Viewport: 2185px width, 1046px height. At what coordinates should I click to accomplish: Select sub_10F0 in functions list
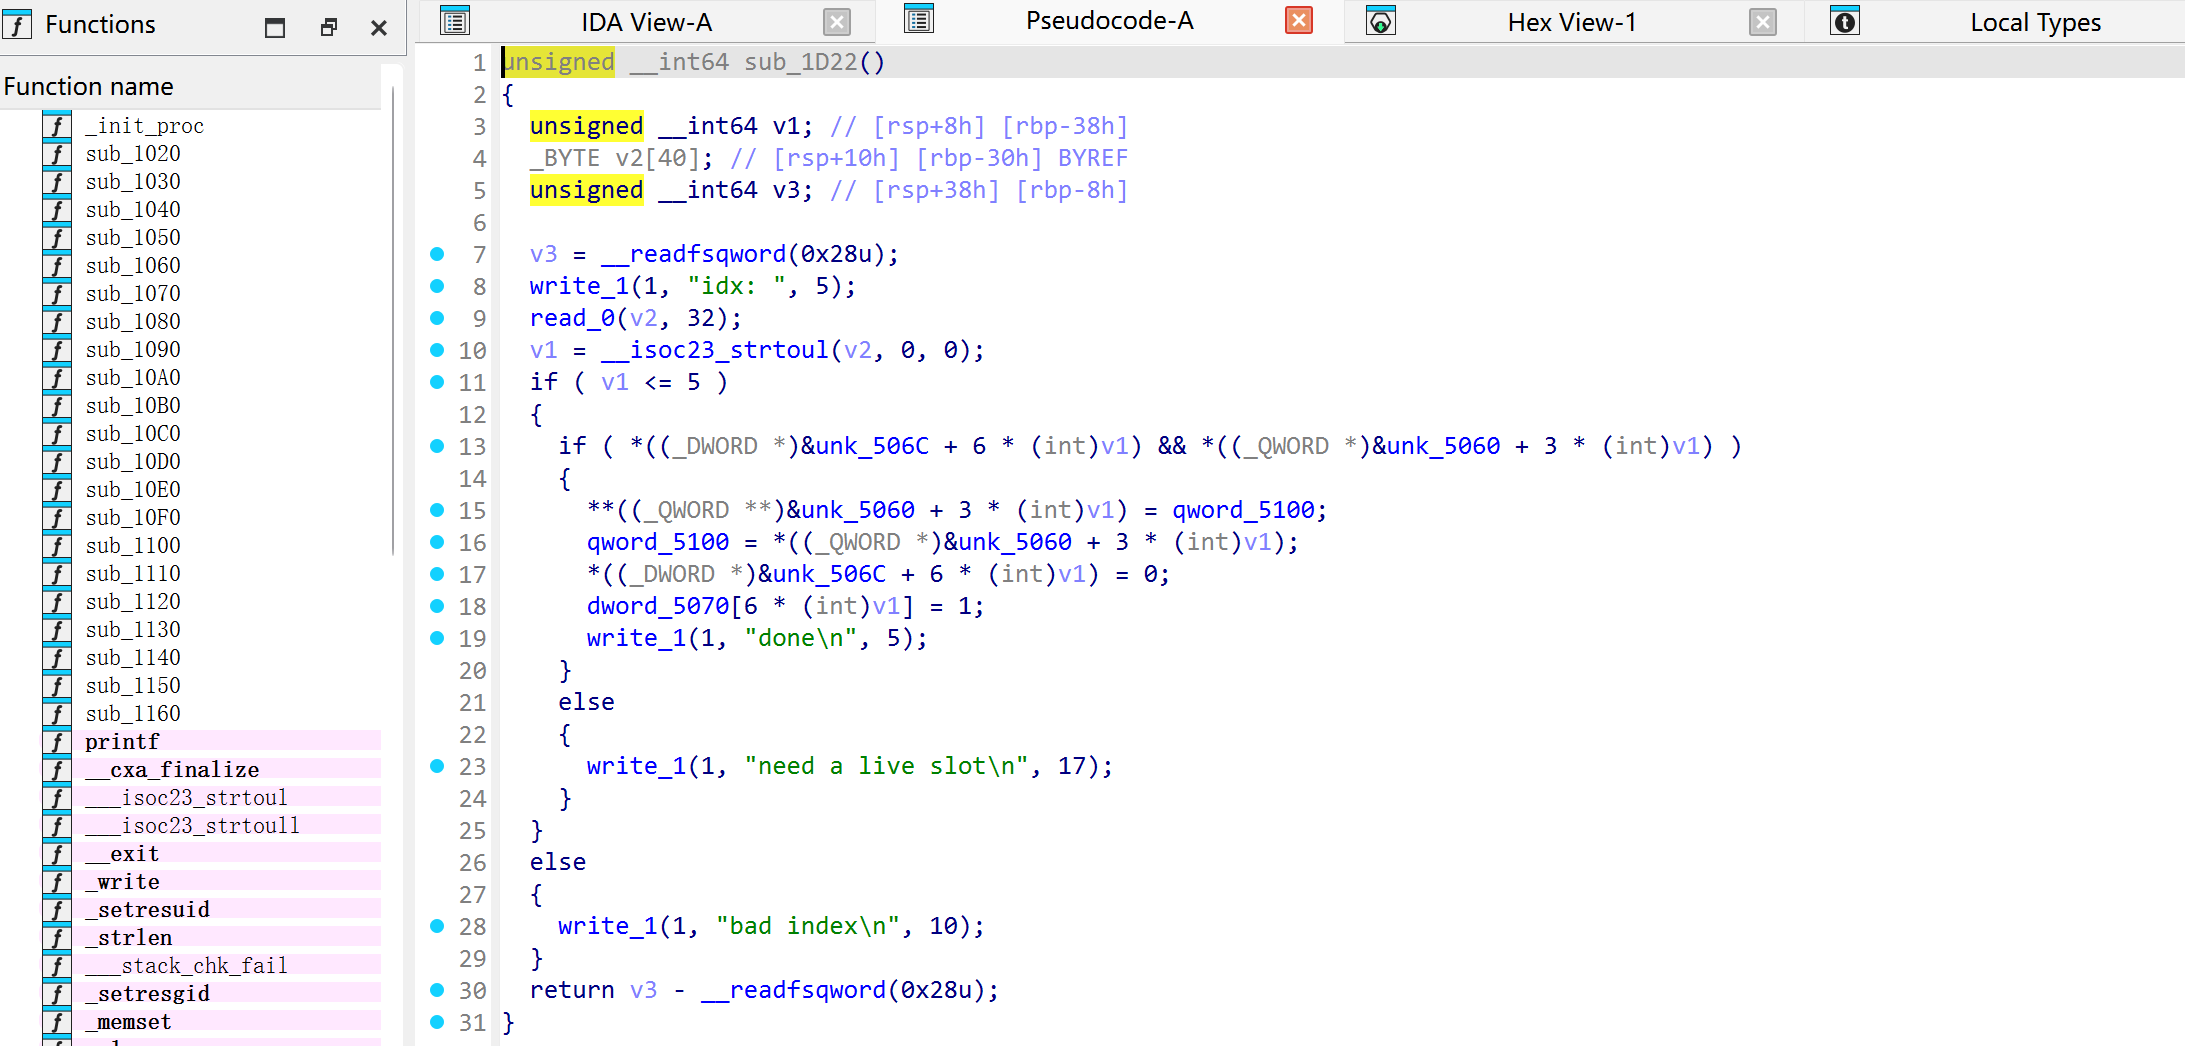pyautogui.click(x=133, y=518)
